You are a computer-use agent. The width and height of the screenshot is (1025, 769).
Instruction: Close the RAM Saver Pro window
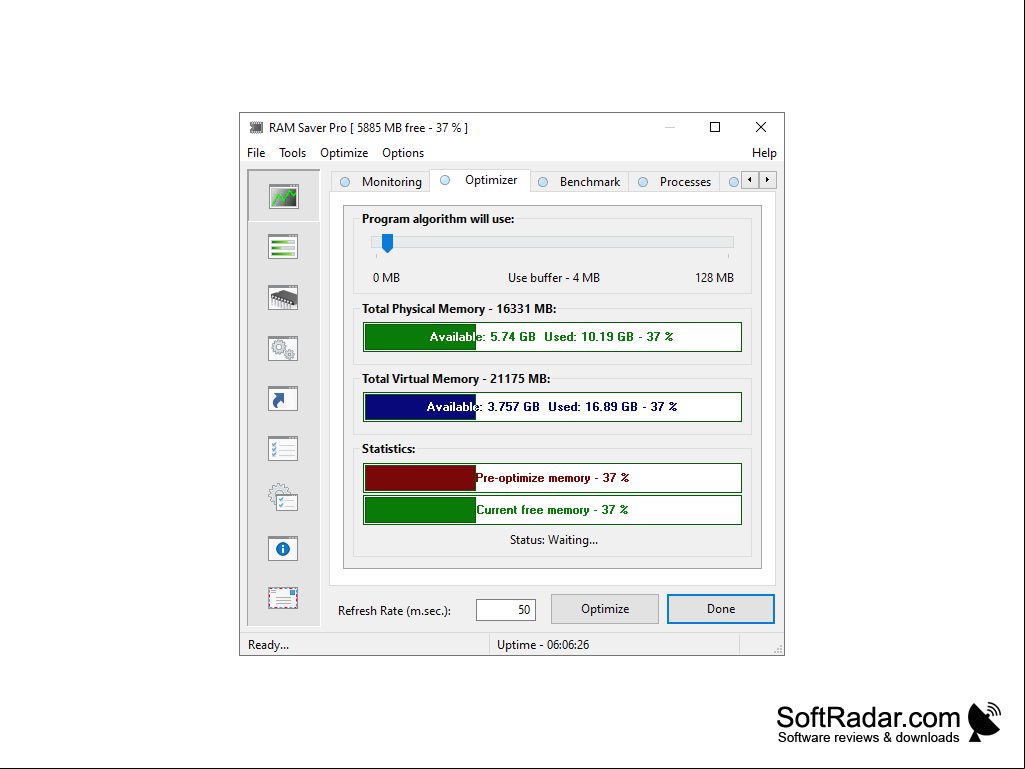tap(761, 128)
